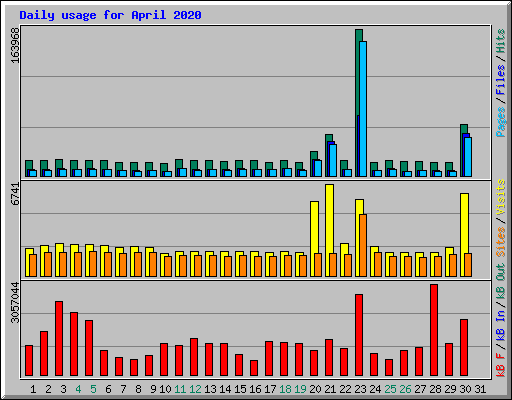Click the 'Visits' legend label

tap(501, 197)
